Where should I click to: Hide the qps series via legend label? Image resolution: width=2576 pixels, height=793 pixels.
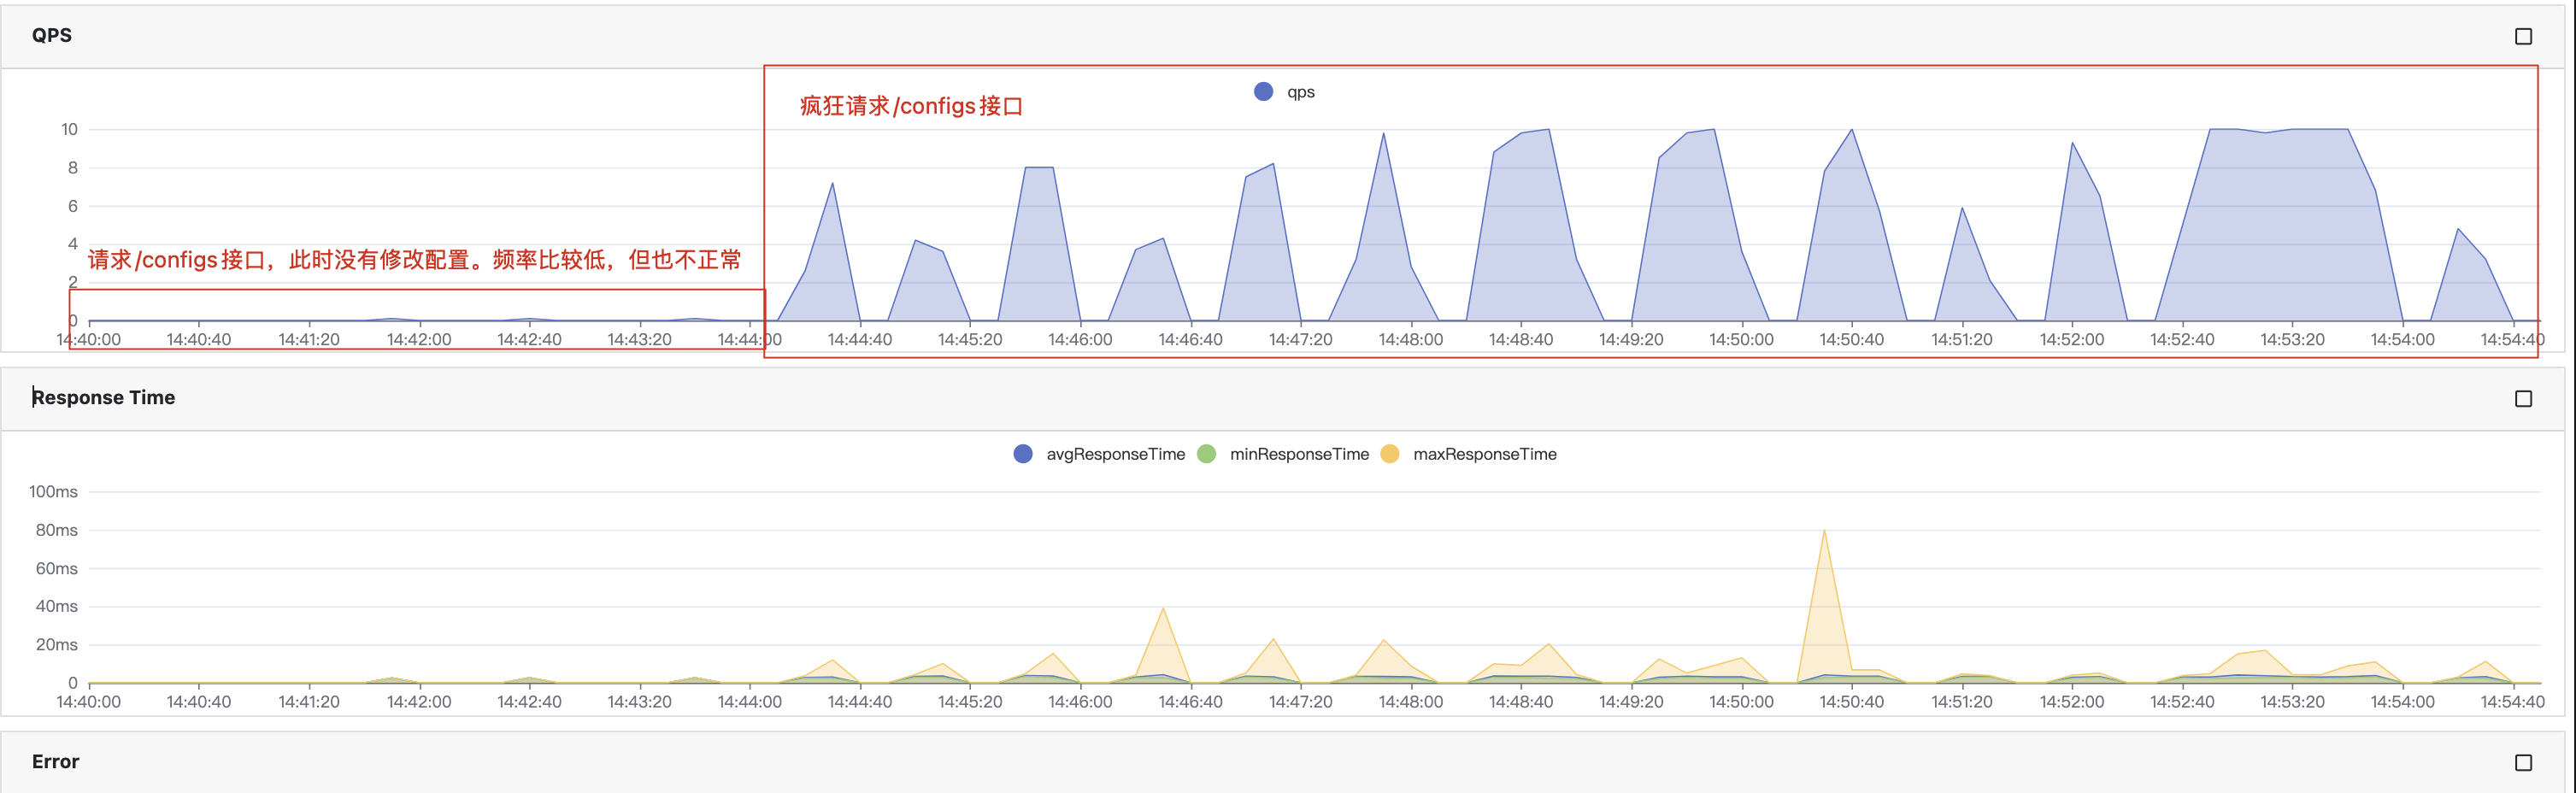tap(1300, 91)
